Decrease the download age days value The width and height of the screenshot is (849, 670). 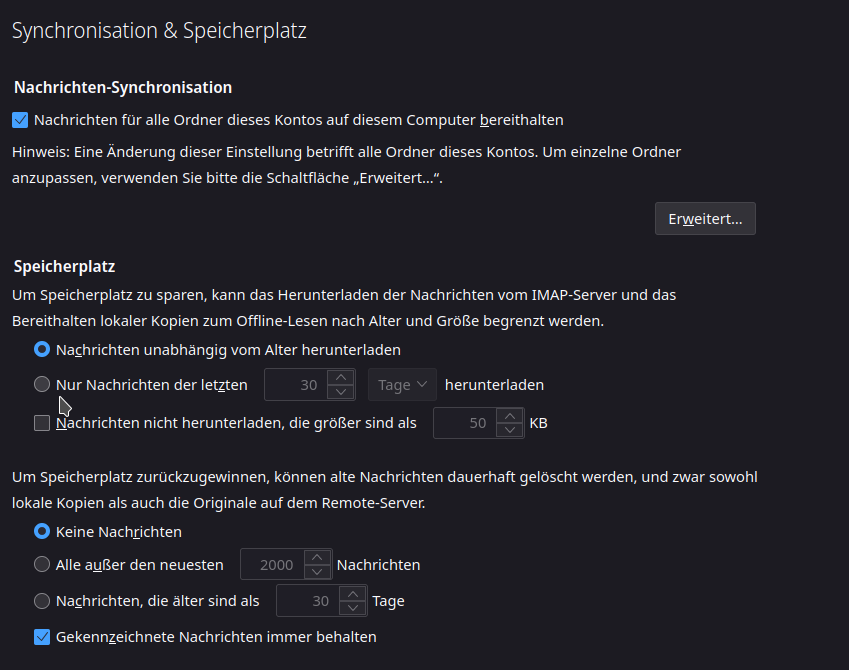click(341, 392)
